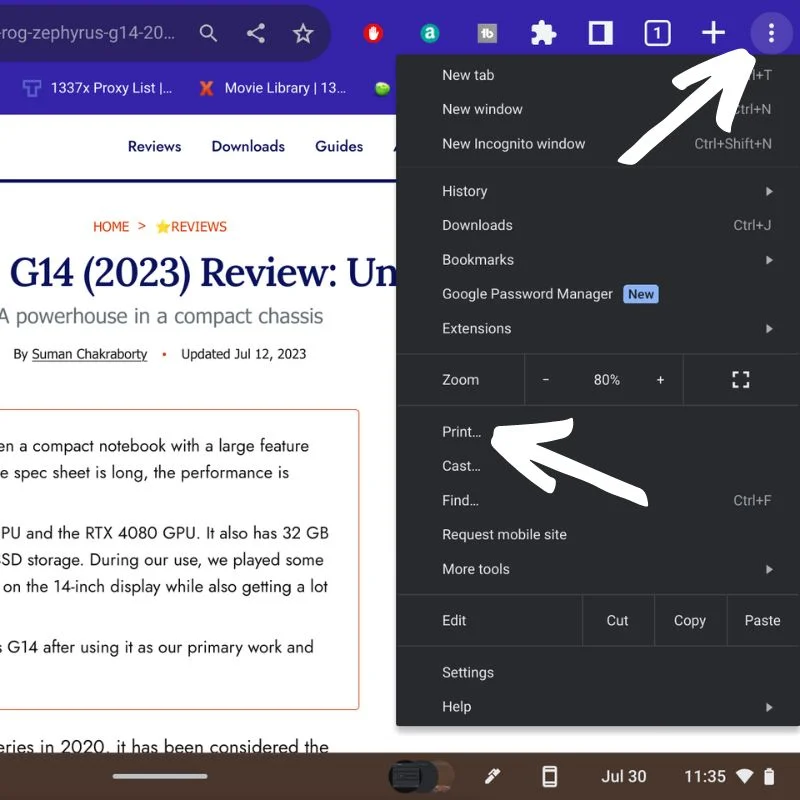Open the Extensions puzzle piece icon
This screenshot has width=800, height=800.
click(x=543, y=33)
